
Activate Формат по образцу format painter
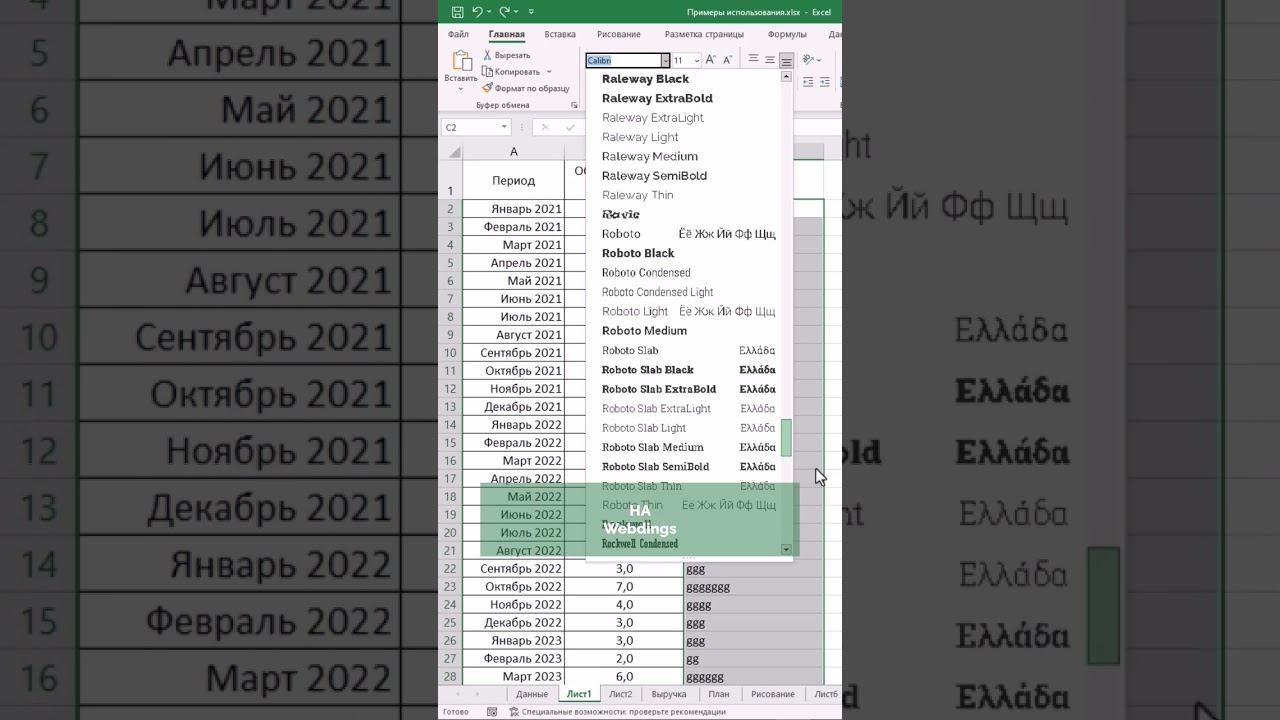525,88
